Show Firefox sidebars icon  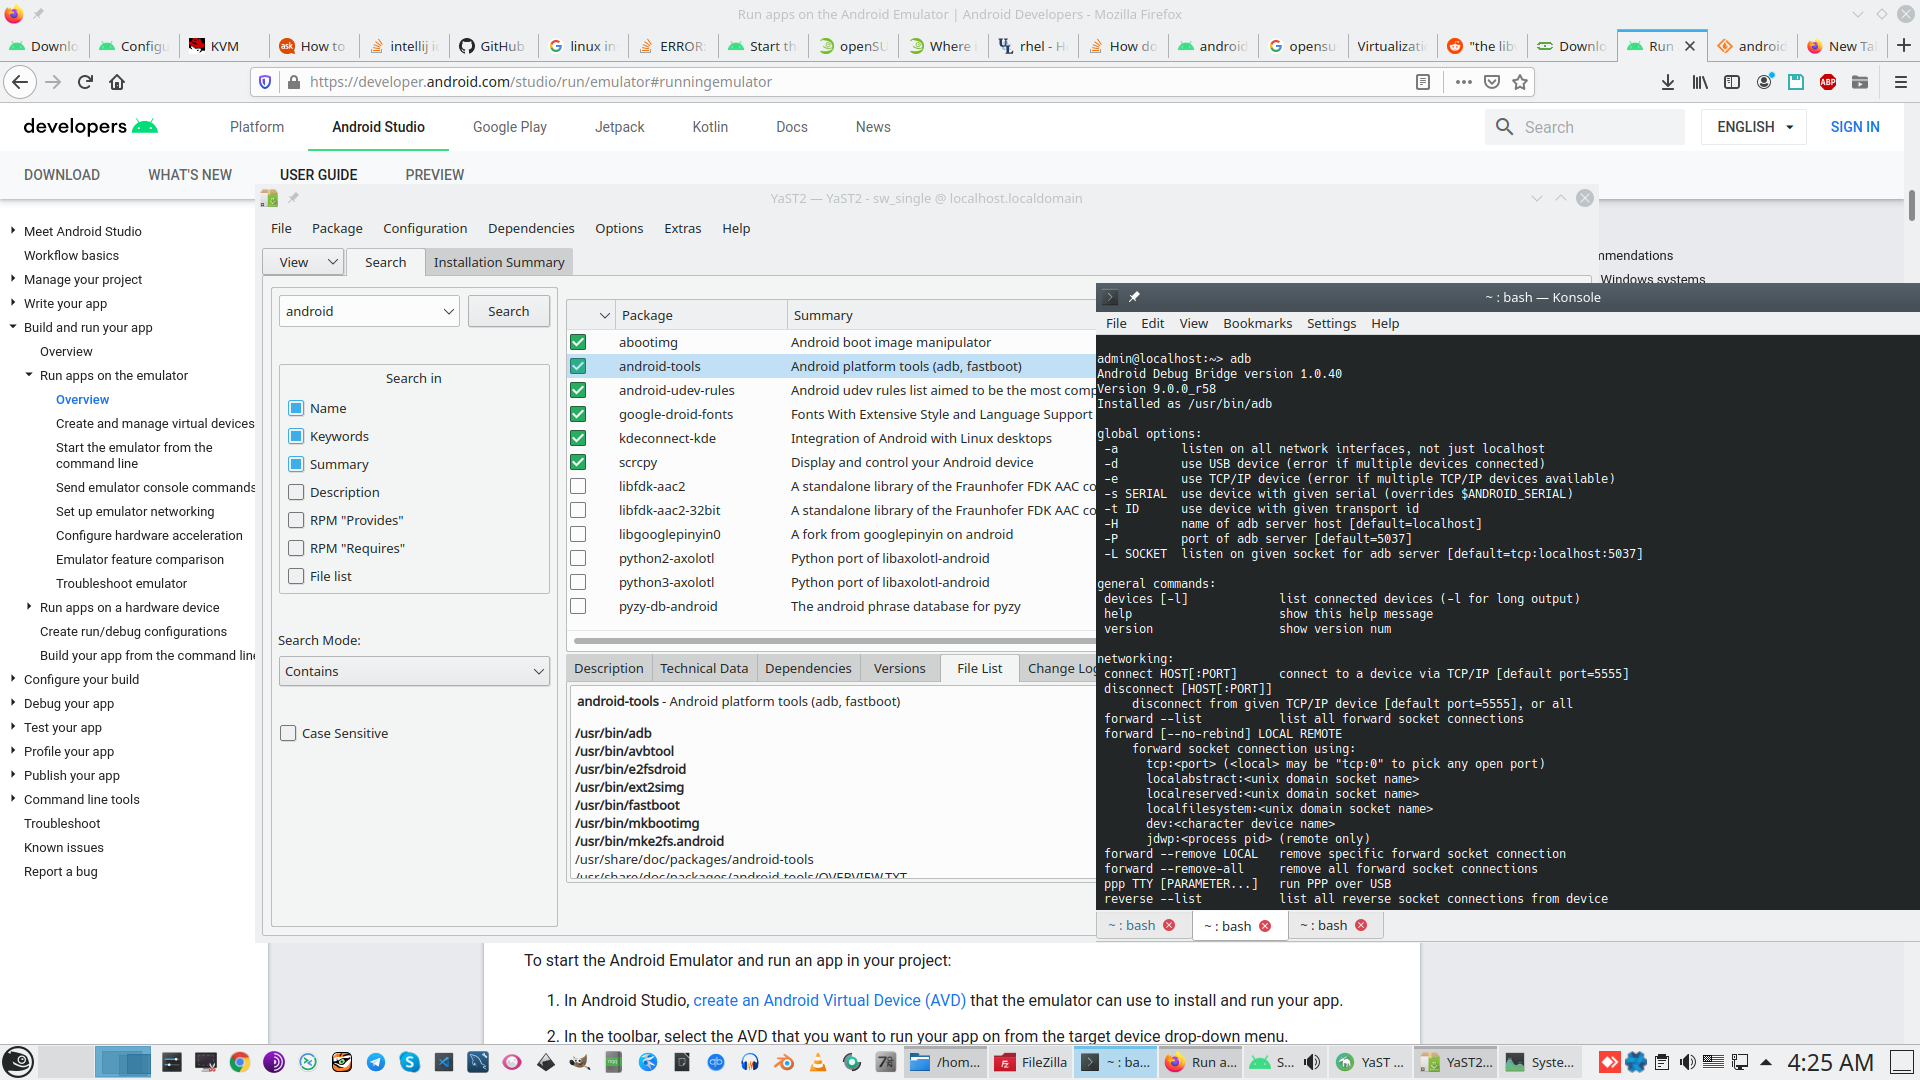(1732, 82)
